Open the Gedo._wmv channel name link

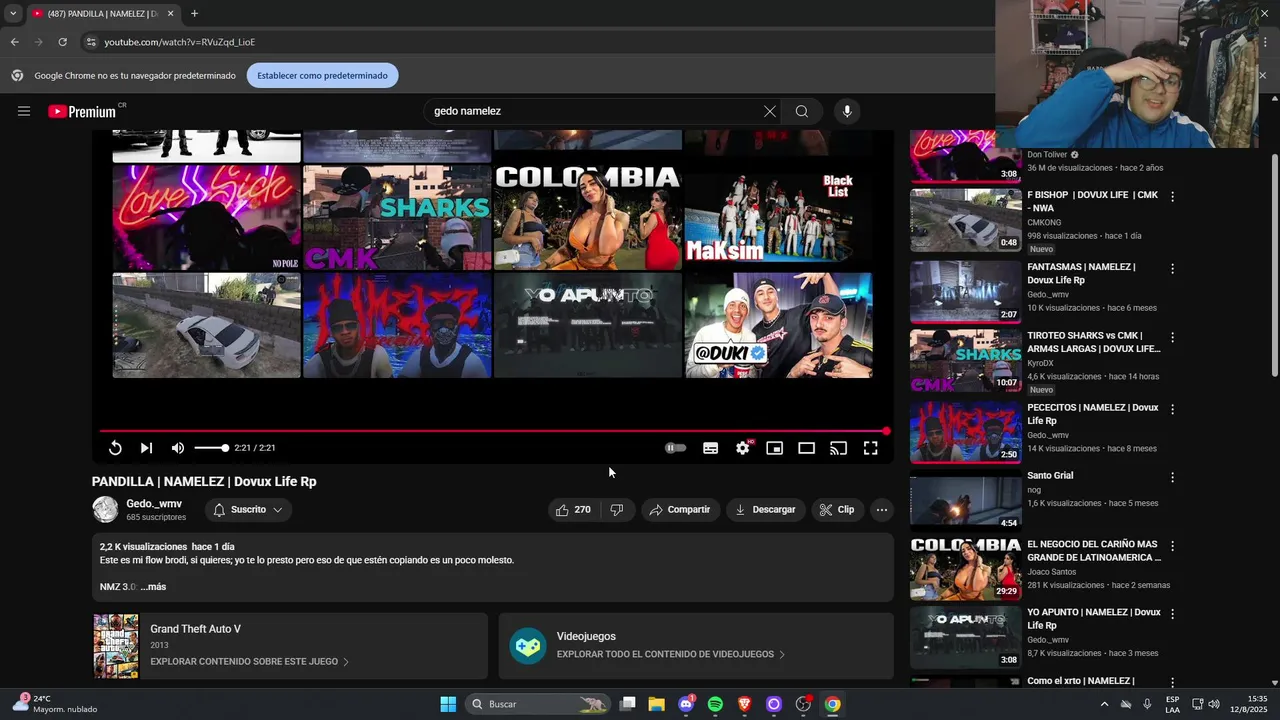(x=154, y=504)
